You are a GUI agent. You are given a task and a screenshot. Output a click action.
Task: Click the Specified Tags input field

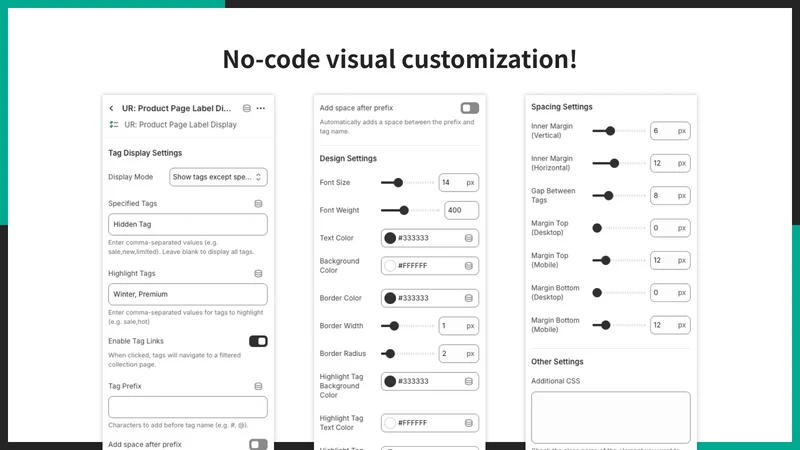coord(188,224)
